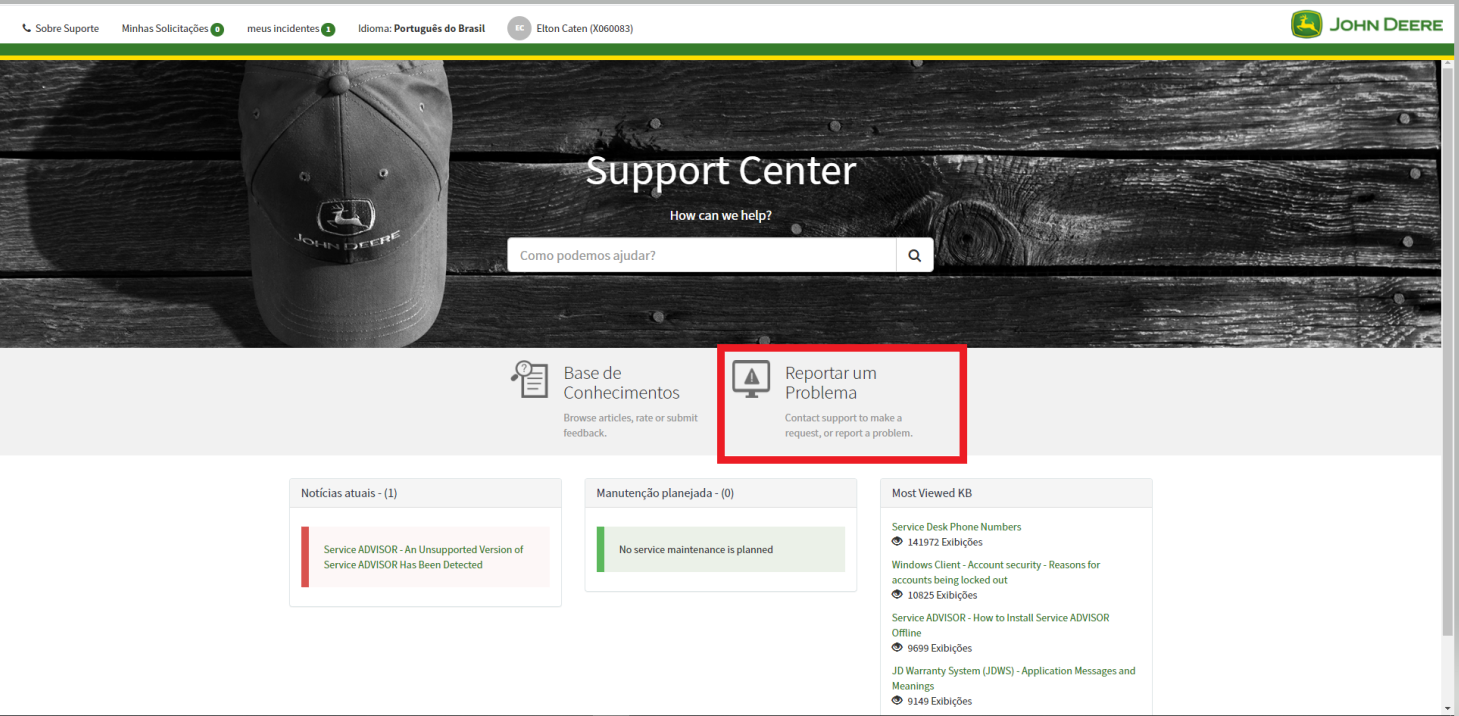Focus the Como podemos ajudar? search box
The width and height of the screenshot is (1459, 716).
pos(701,255)
